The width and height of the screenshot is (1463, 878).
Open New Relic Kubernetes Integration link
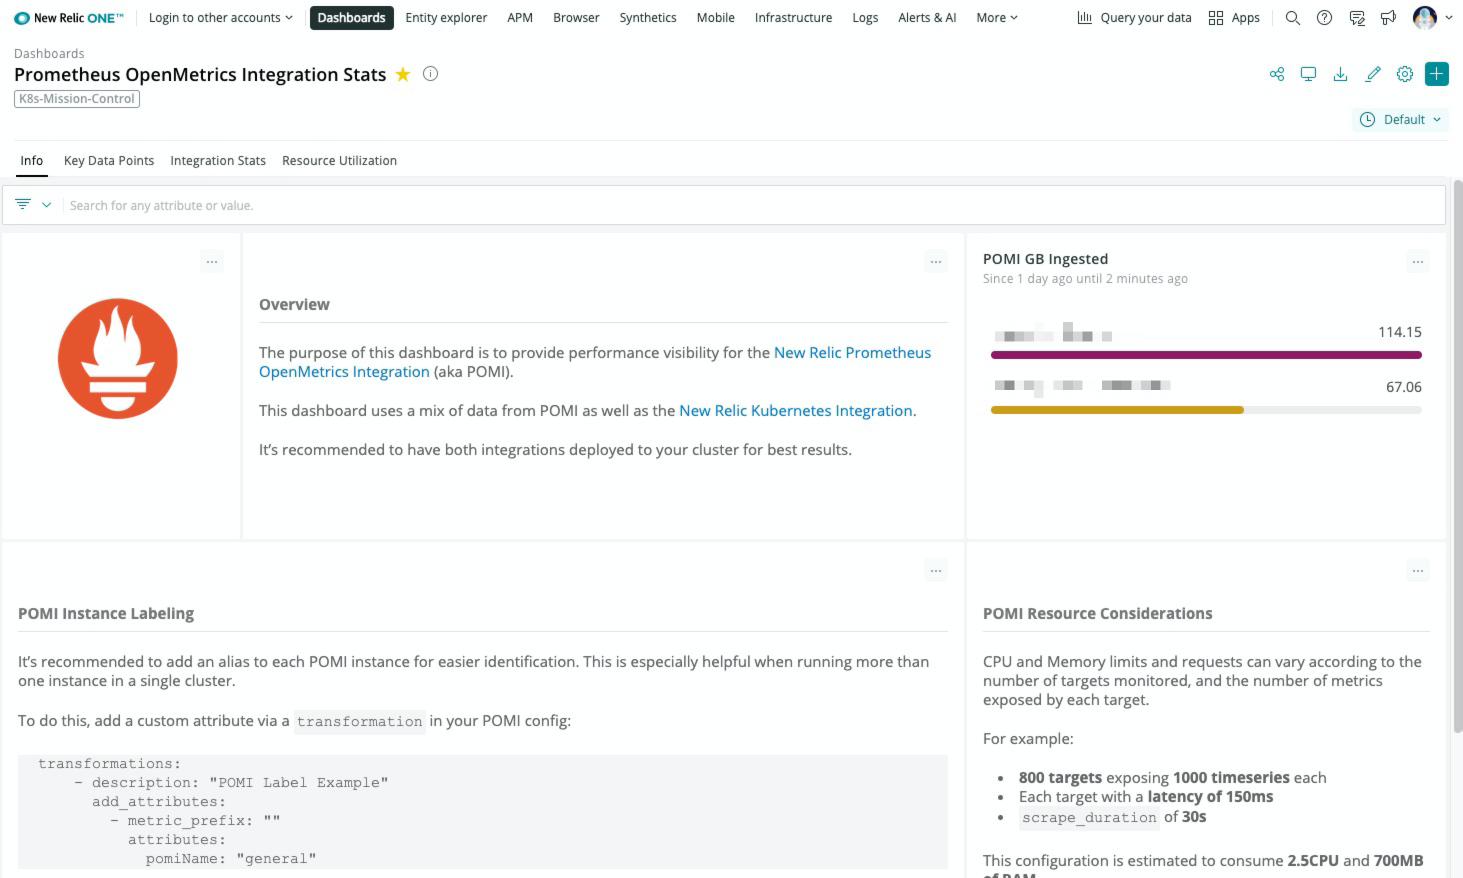coord(796,411)
